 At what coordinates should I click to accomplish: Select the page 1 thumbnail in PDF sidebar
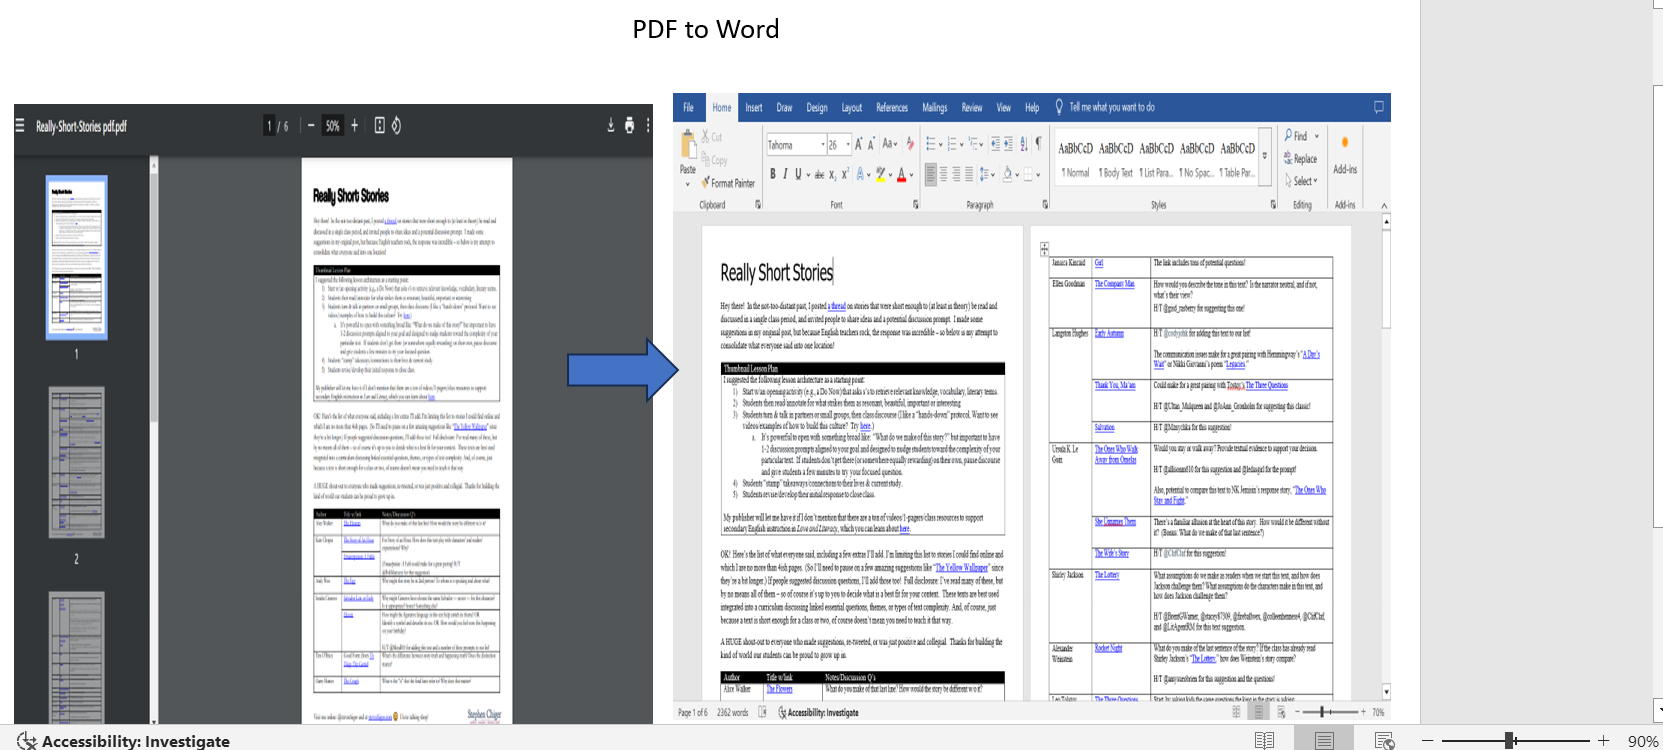click(76, 257)
